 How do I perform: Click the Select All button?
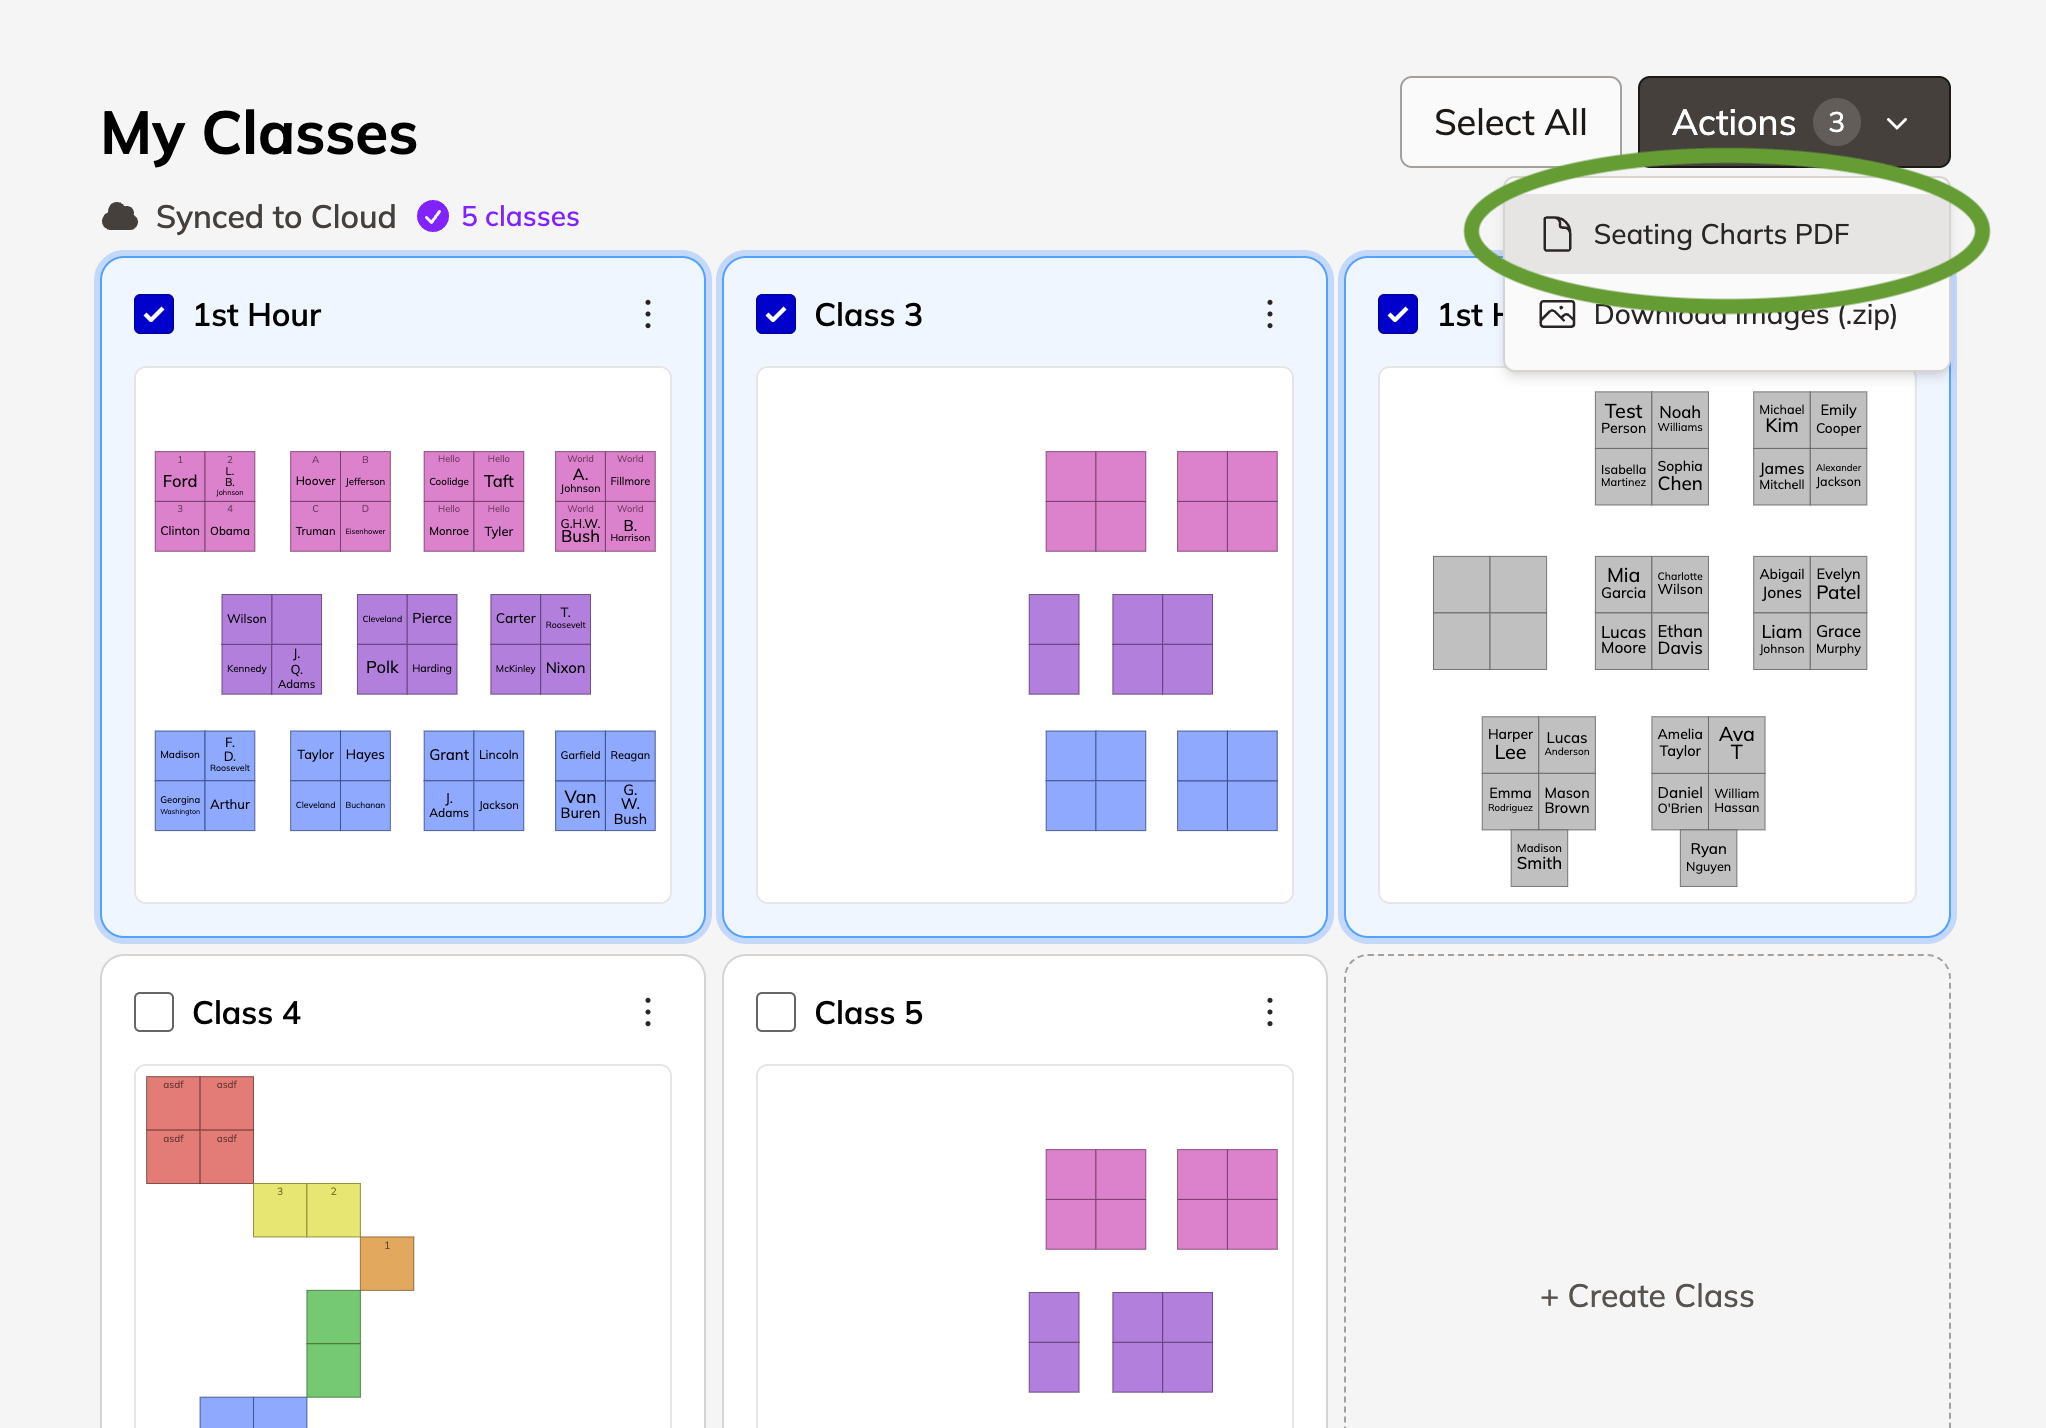tap(1510, 121)
